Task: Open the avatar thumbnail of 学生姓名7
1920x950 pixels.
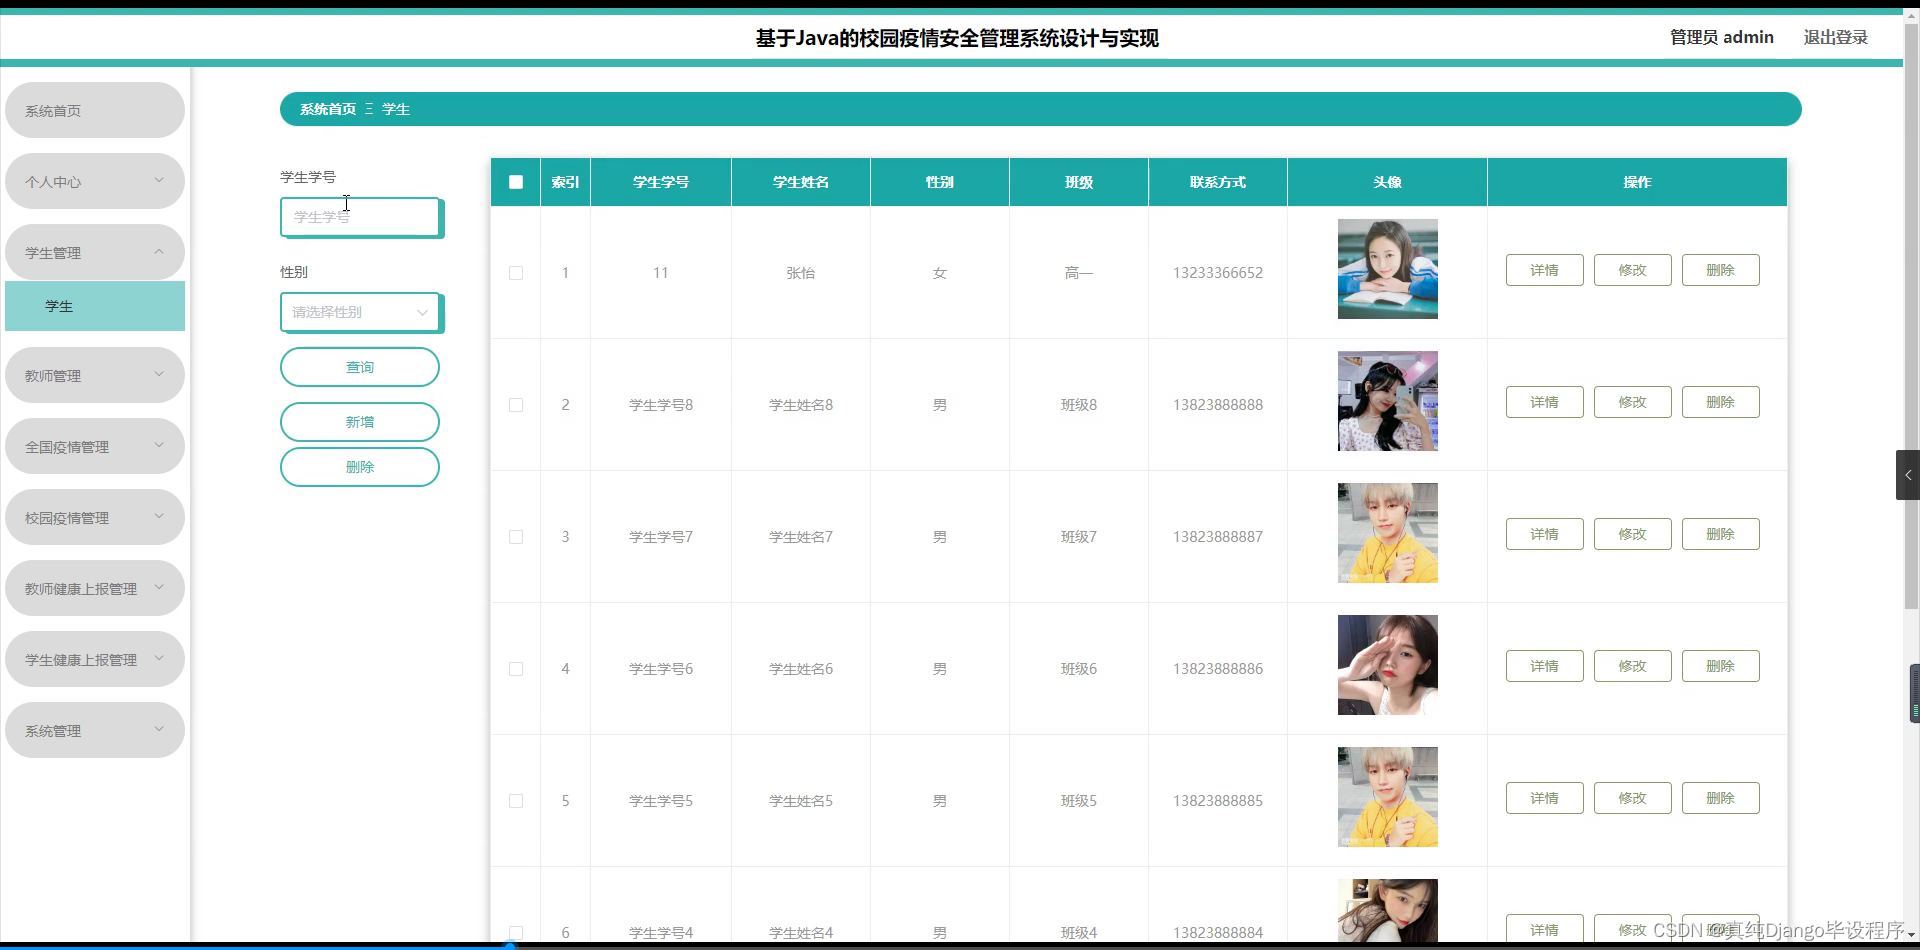Action: tap(1388, 533)
